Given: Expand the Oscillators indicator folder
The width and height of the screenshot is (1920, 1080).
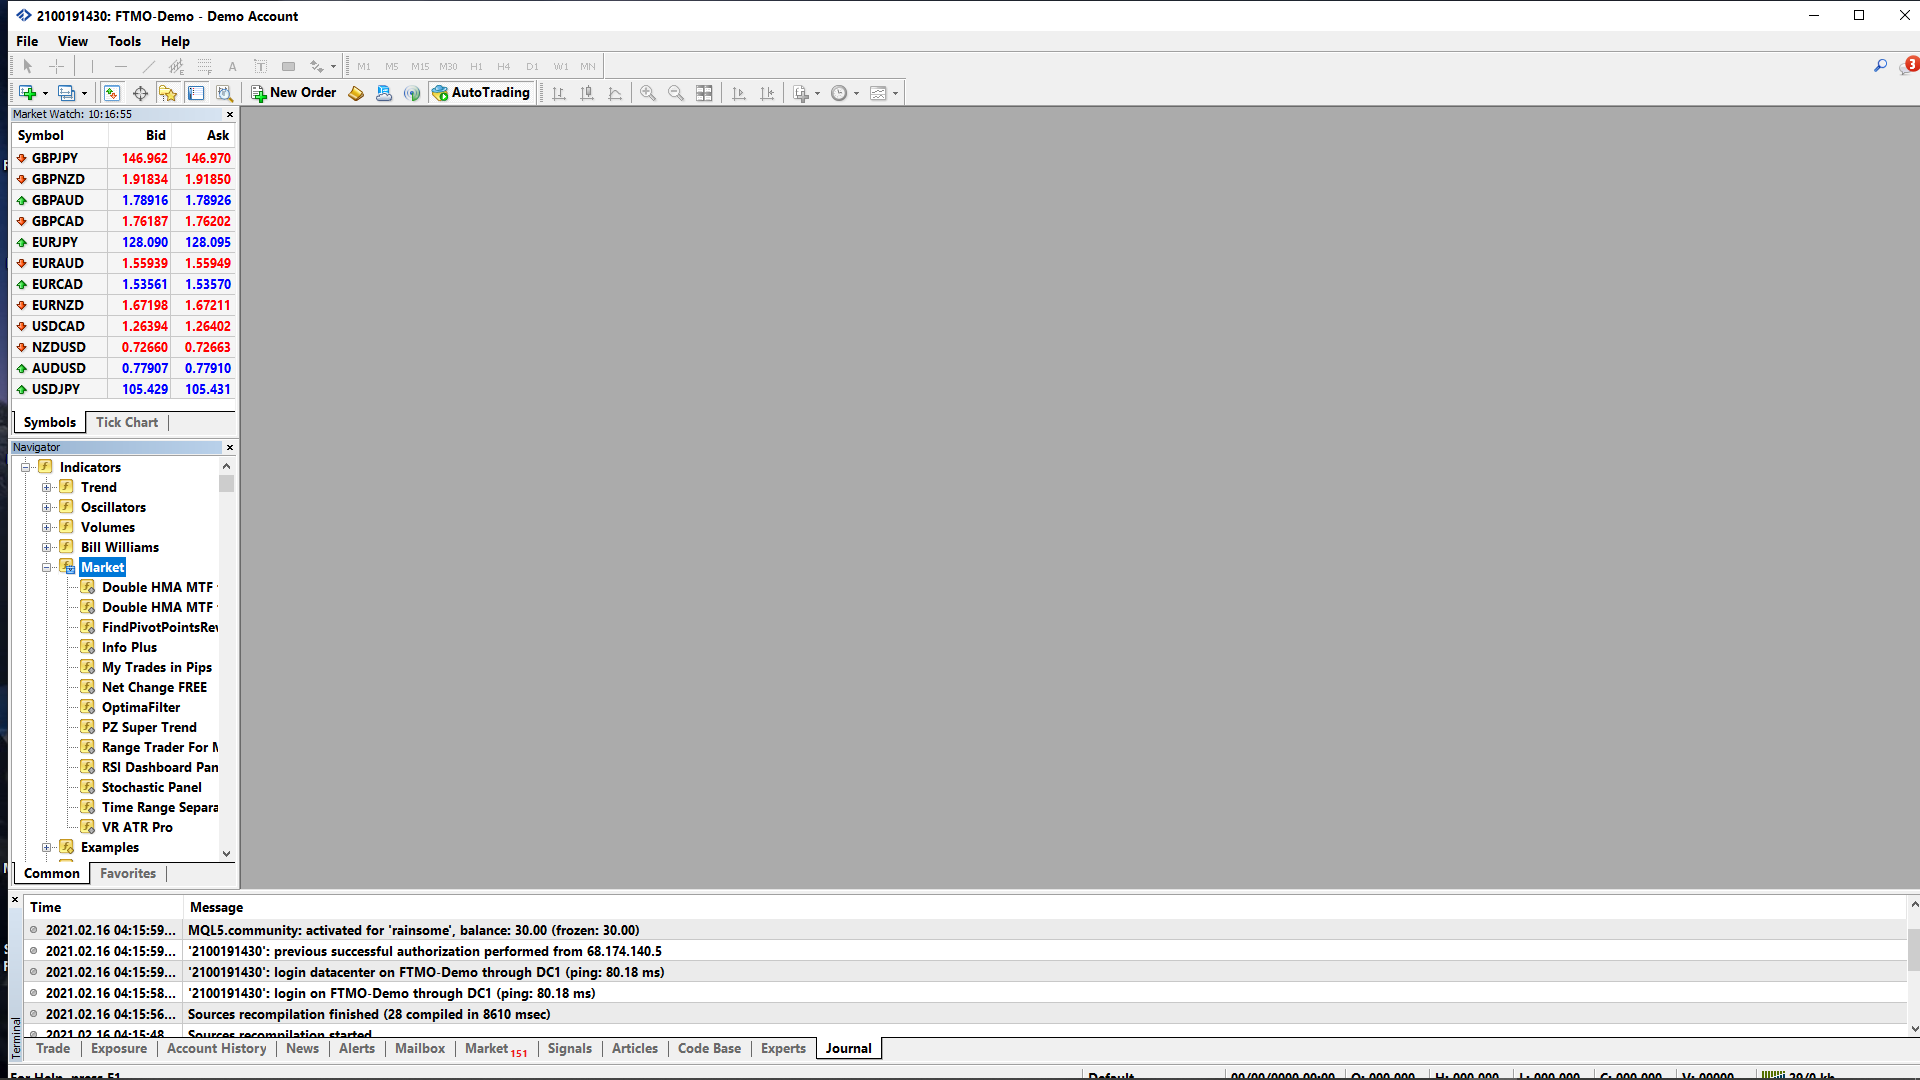Looking at the screenshot, I should [x=46, y=507].
